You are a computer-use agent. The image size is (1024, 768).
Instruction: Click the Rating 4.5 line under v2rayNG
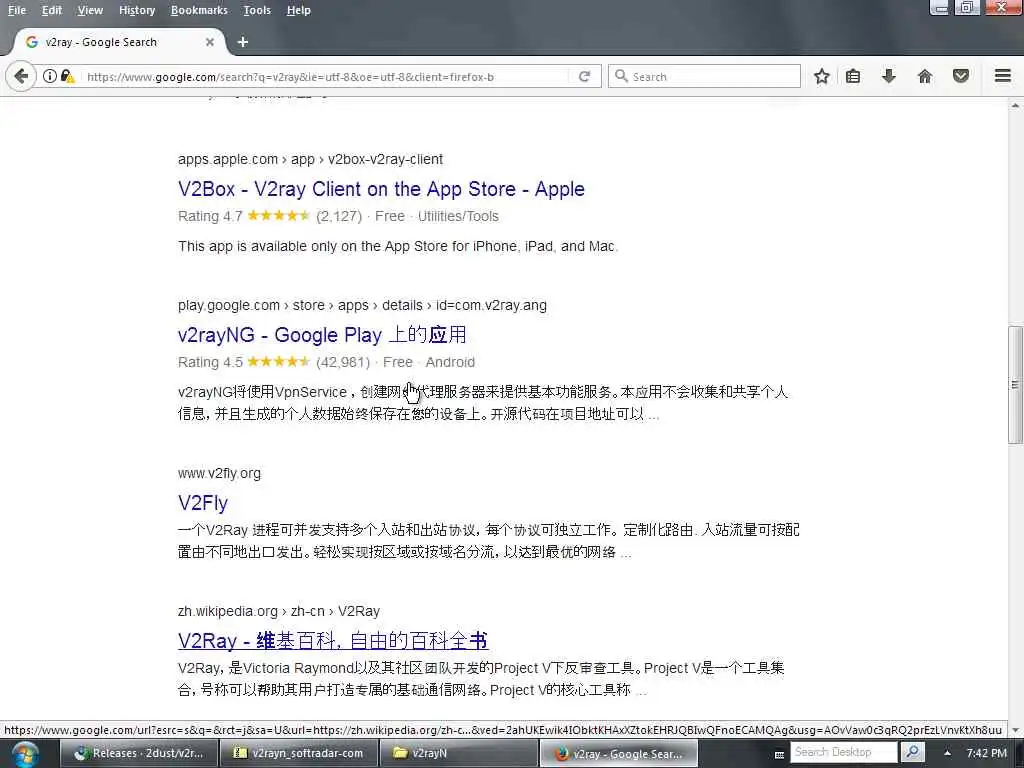[326, 362]
